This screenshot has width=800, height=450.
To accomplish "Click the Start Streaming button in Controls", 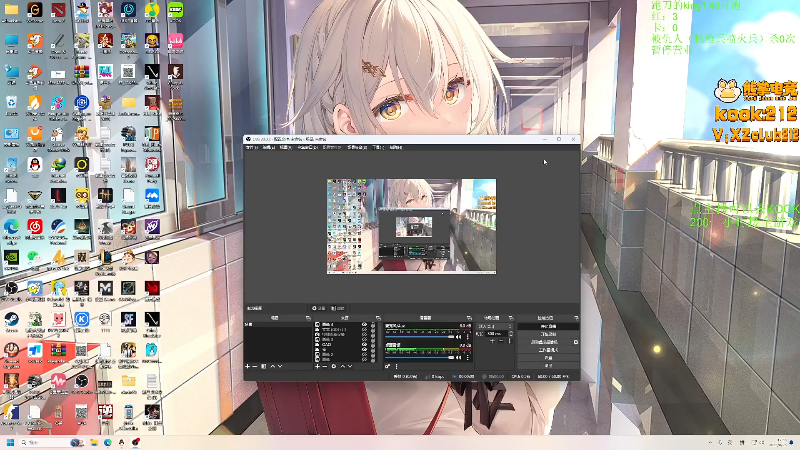I will (549, 326).
